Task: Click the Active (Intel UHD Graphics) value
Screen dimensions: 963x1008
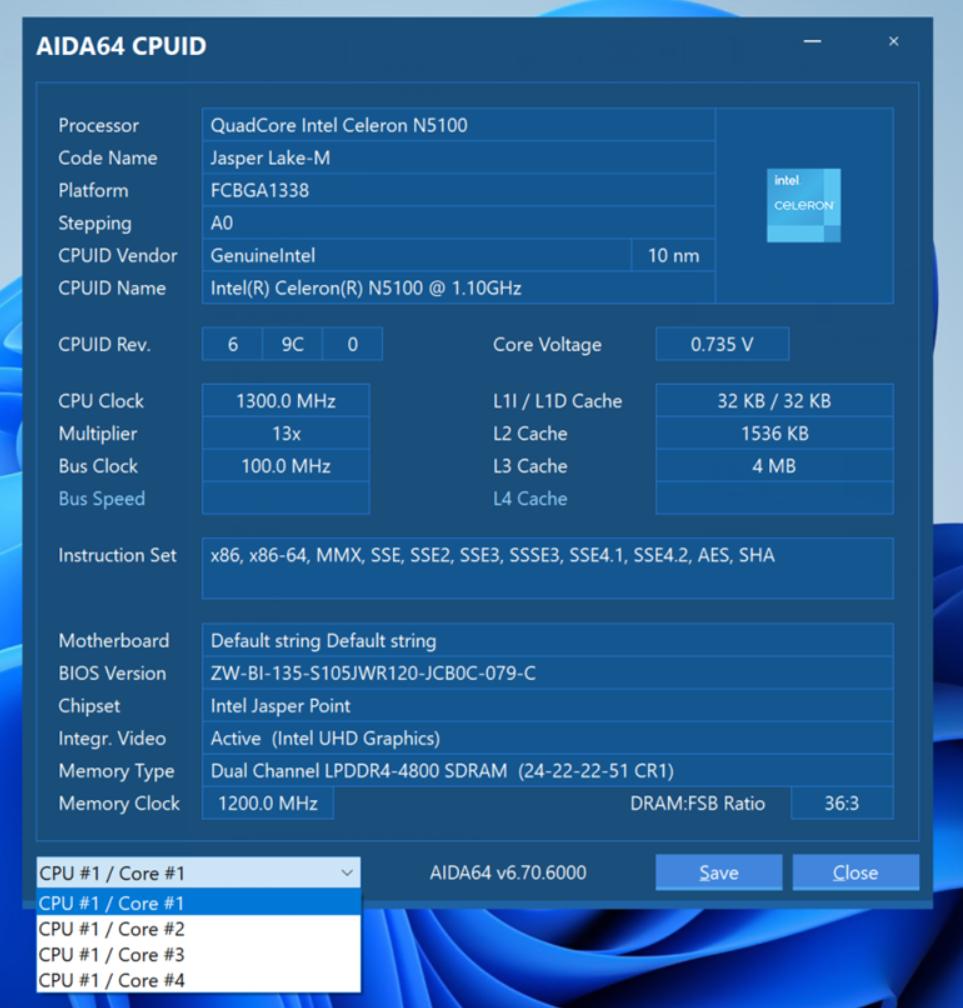Action: [x=547, y=738]
